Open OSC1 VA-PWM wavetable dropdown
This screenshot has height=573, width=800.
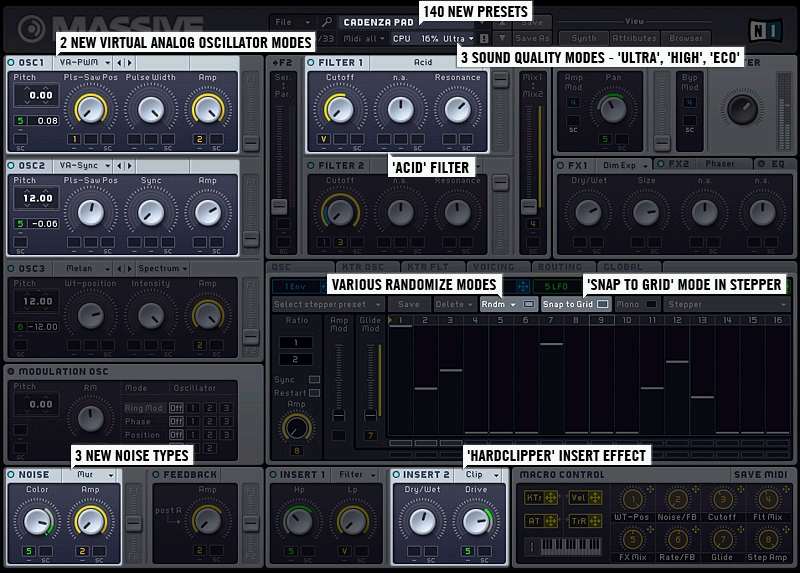pos(85,63)
